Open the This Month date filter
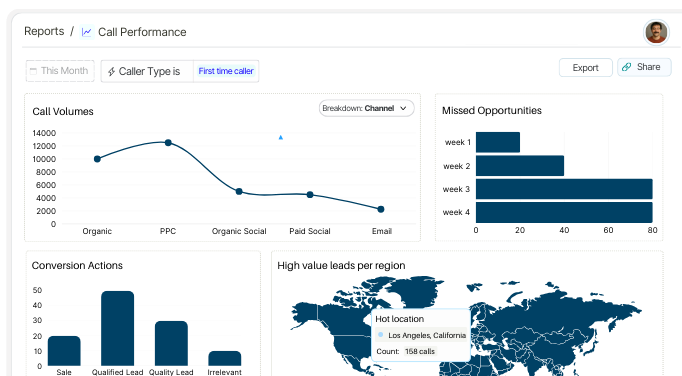 60,71
